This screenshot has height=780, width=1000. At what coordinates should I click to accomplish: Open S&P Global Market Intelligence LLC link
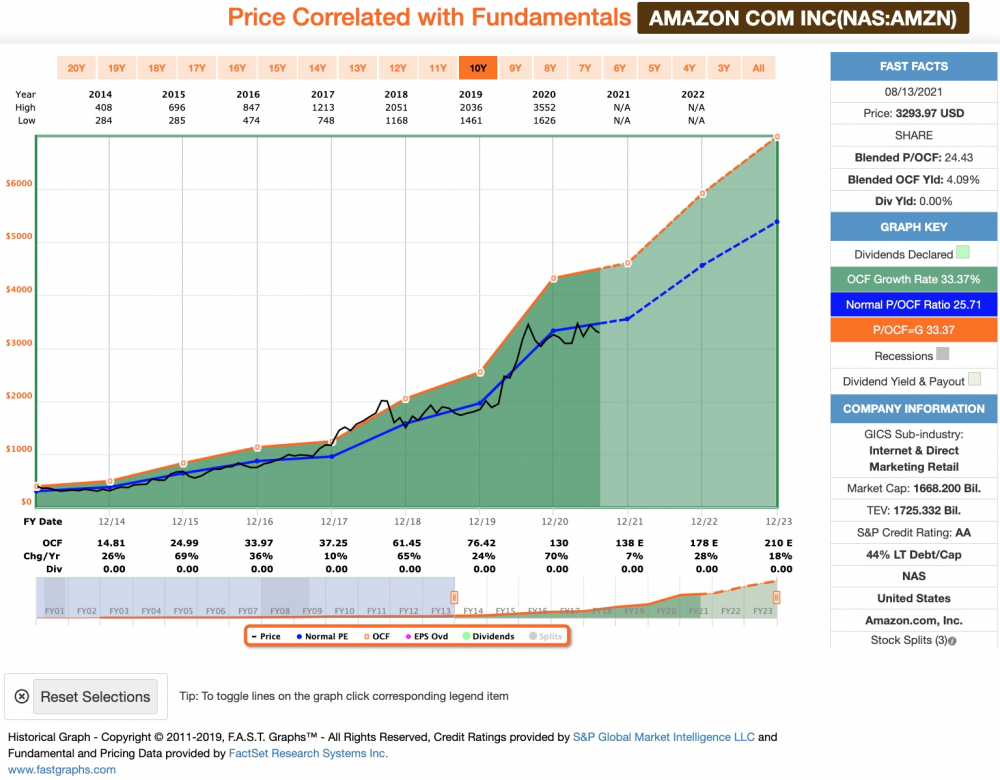click(x=663, y=737)
